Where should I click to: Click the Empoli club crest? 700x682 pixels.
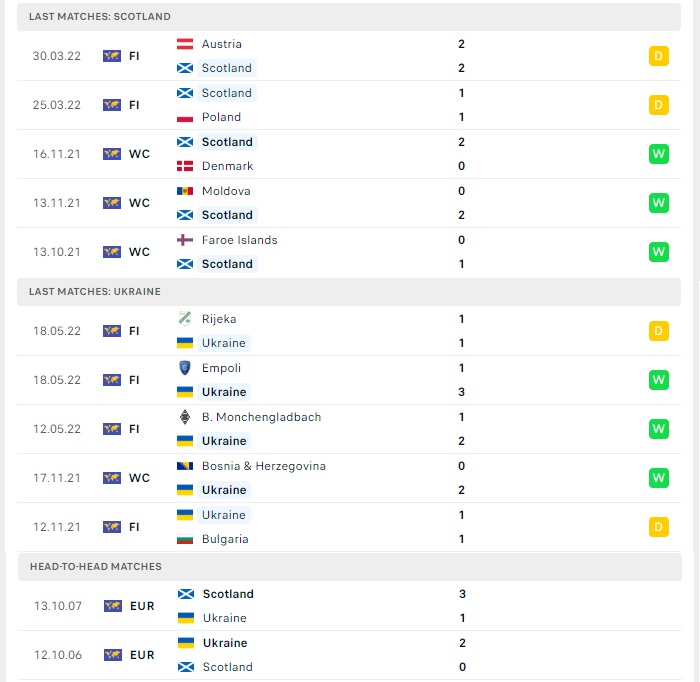coord(185,368)
